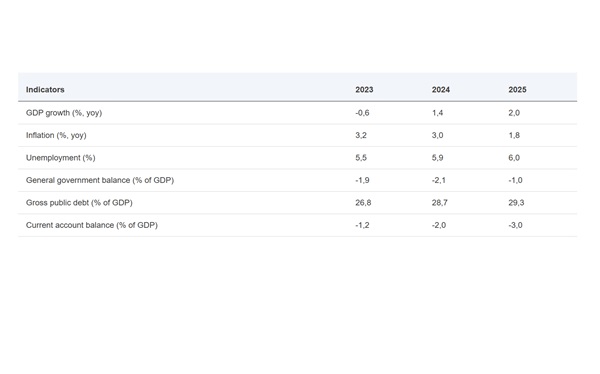Select the 2024 column header
600x374 pixels.
[440, 90]
